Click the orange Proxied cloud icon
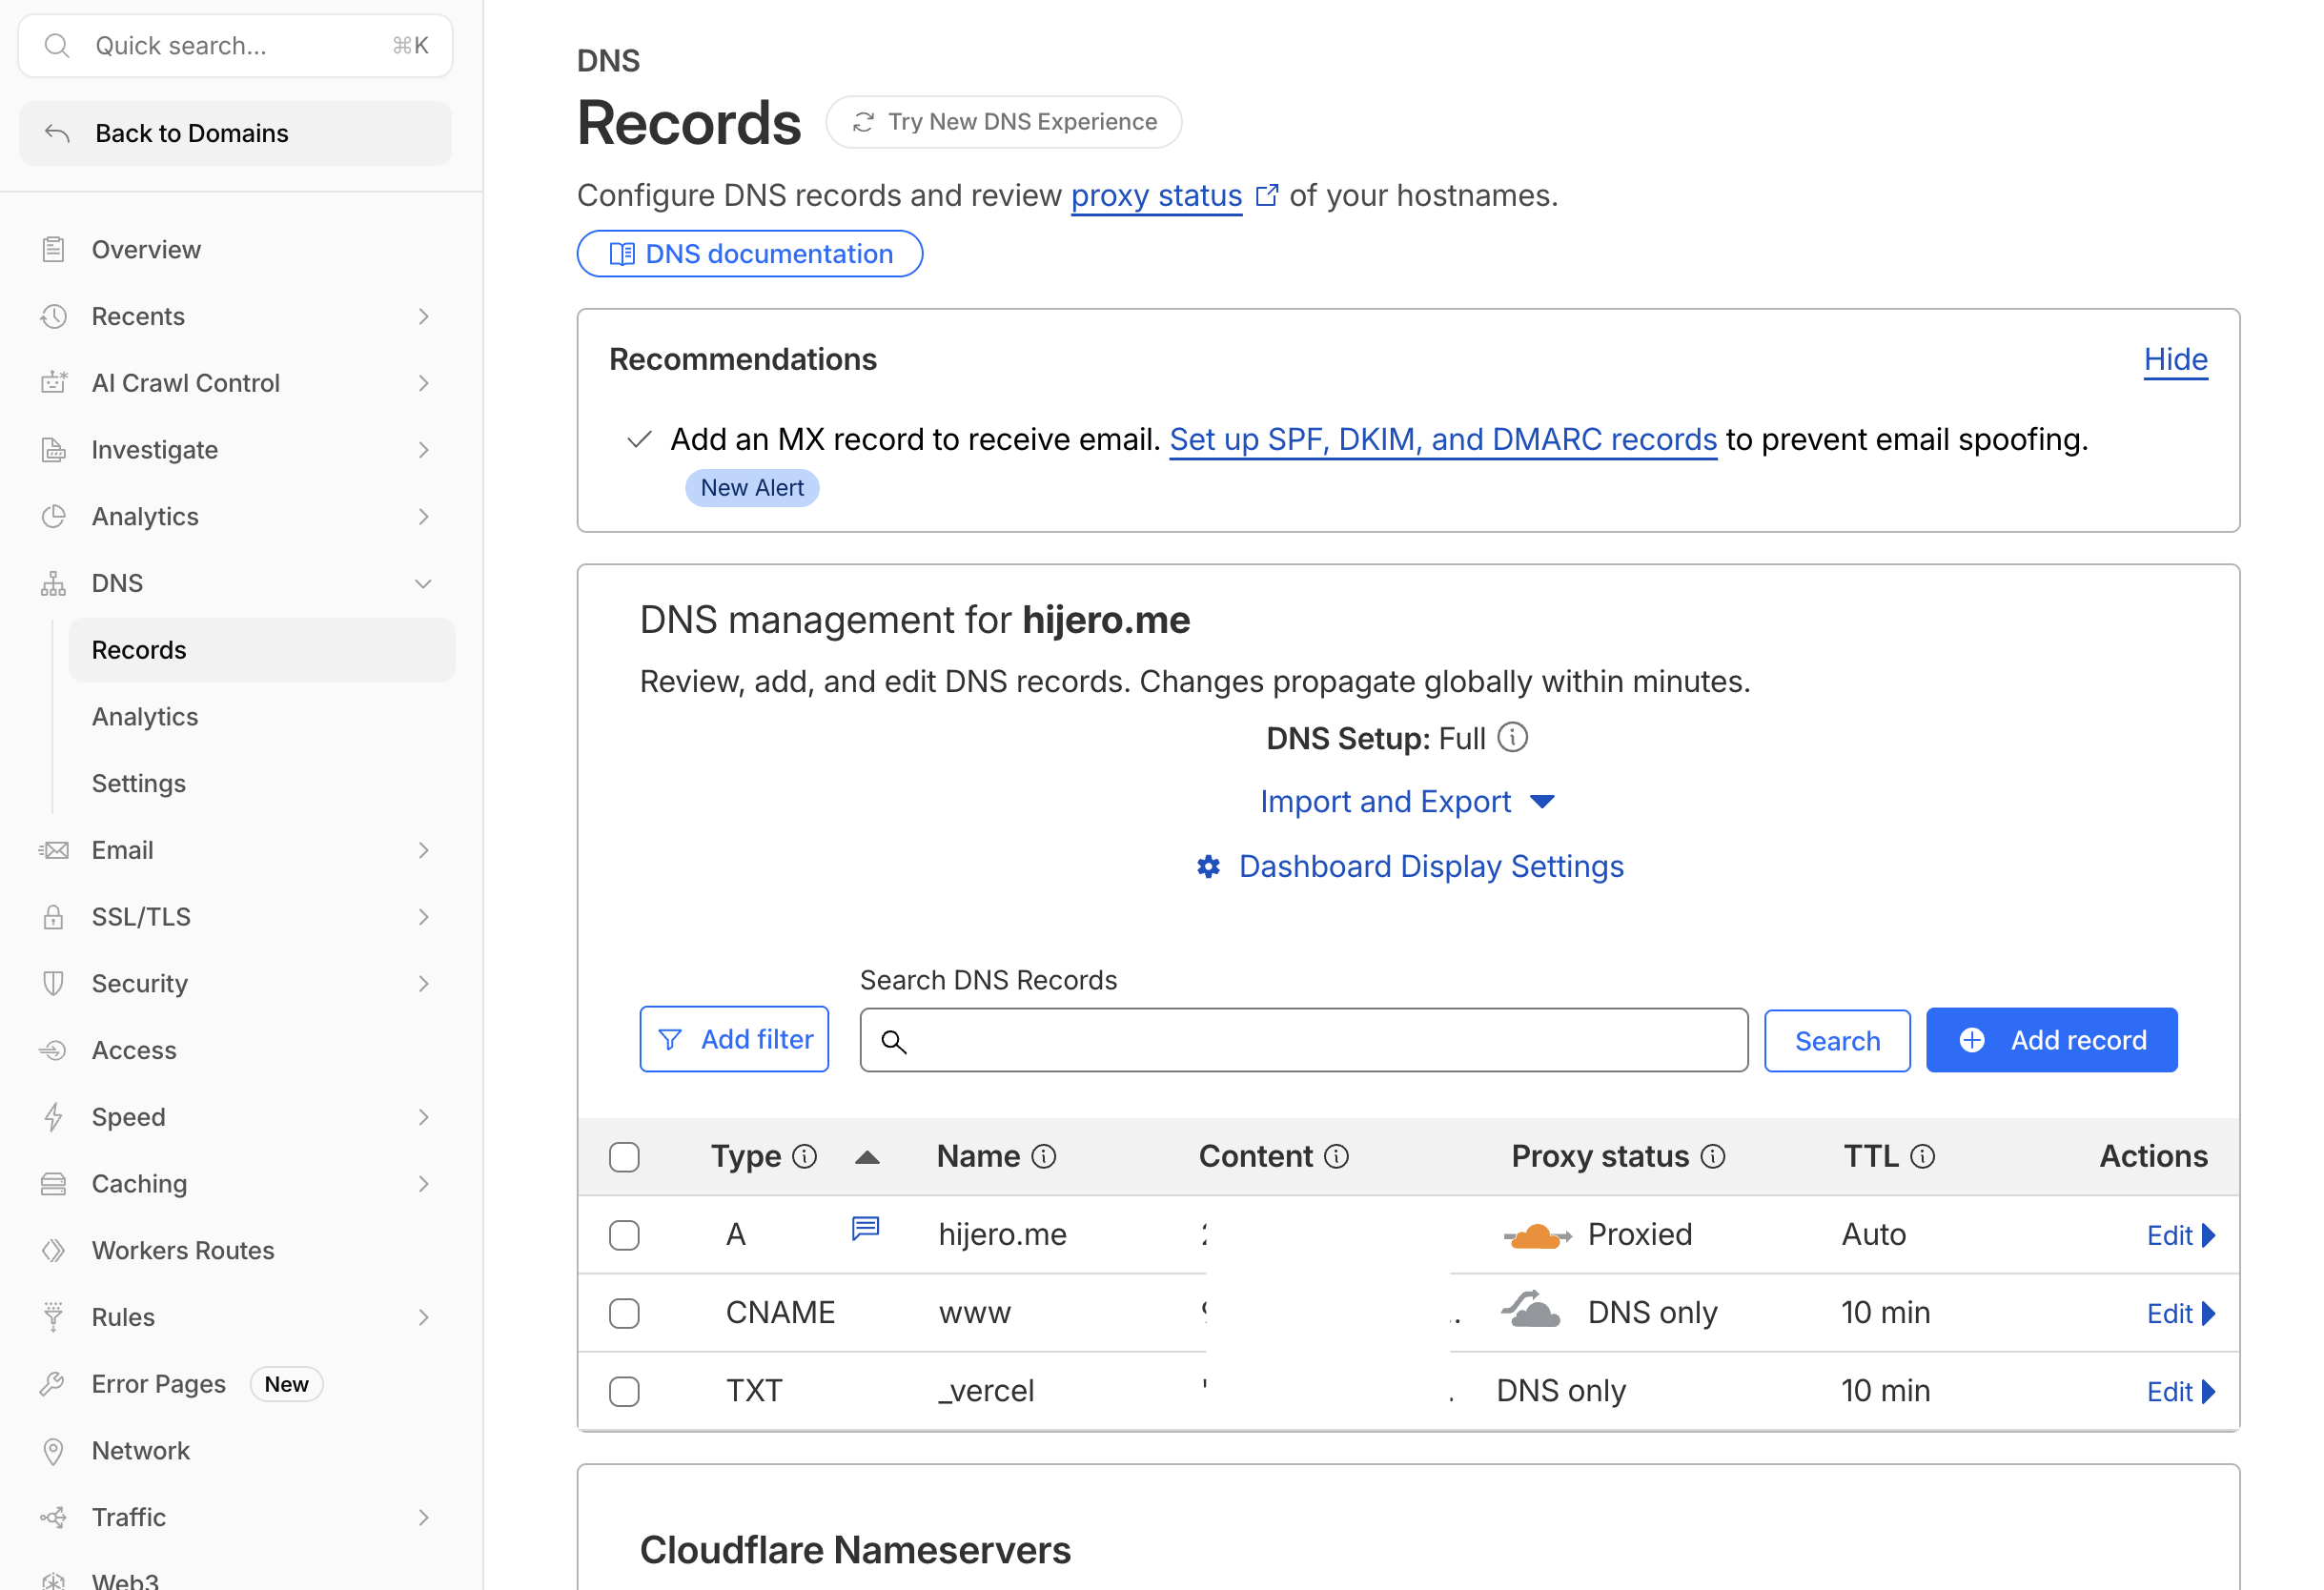 (1538, 1236)
